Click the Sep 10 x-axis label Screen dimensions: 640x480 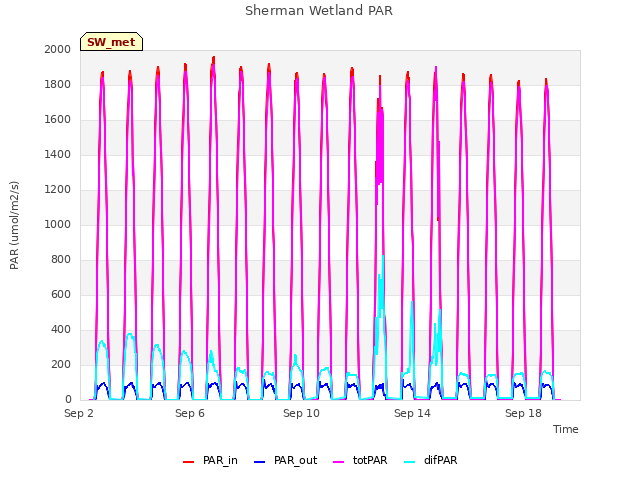(301, 413)
